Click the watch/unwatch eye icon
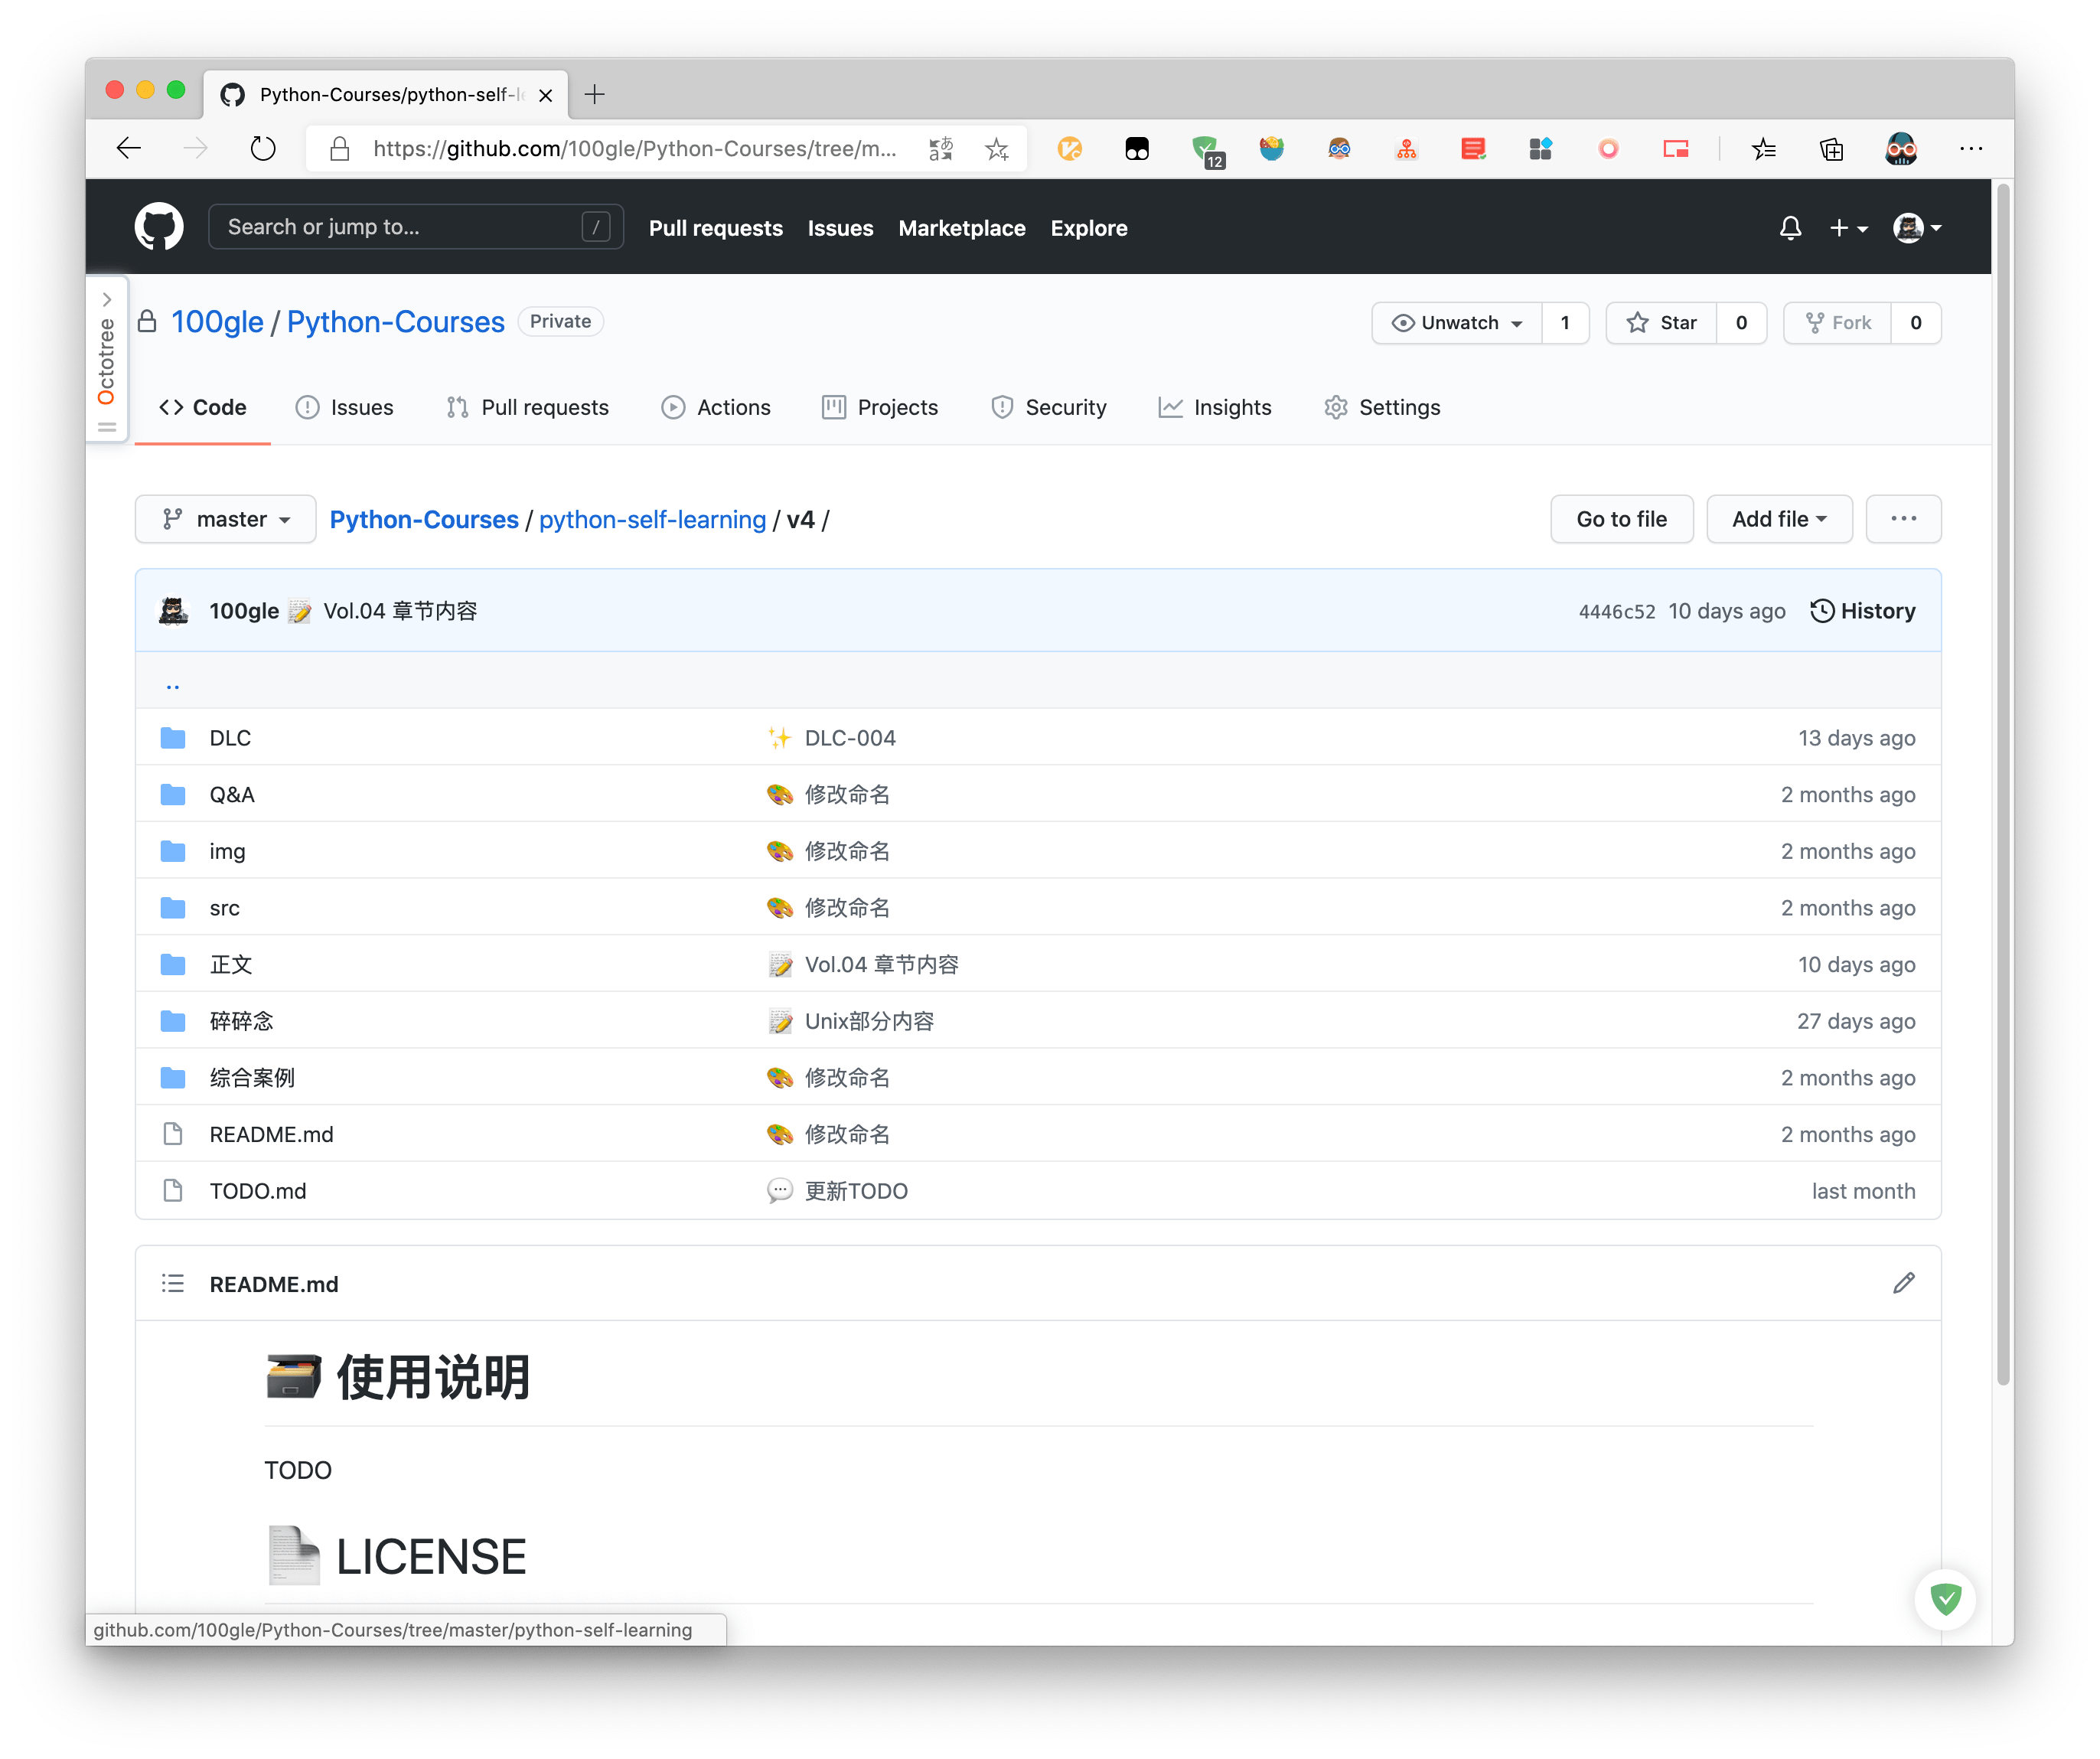Screen dimensions: 2100x1759 [1404, 321]
